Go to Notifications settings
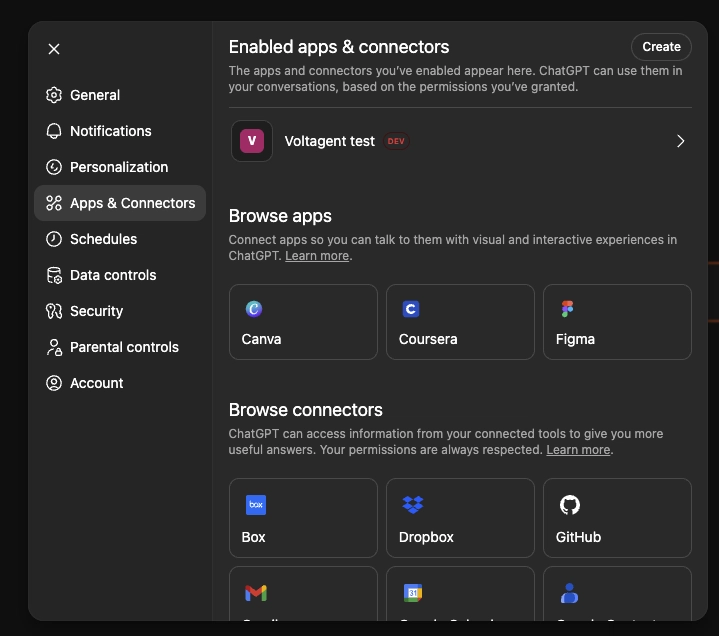The height and width of the screenshot is (636, 719). 110,131
